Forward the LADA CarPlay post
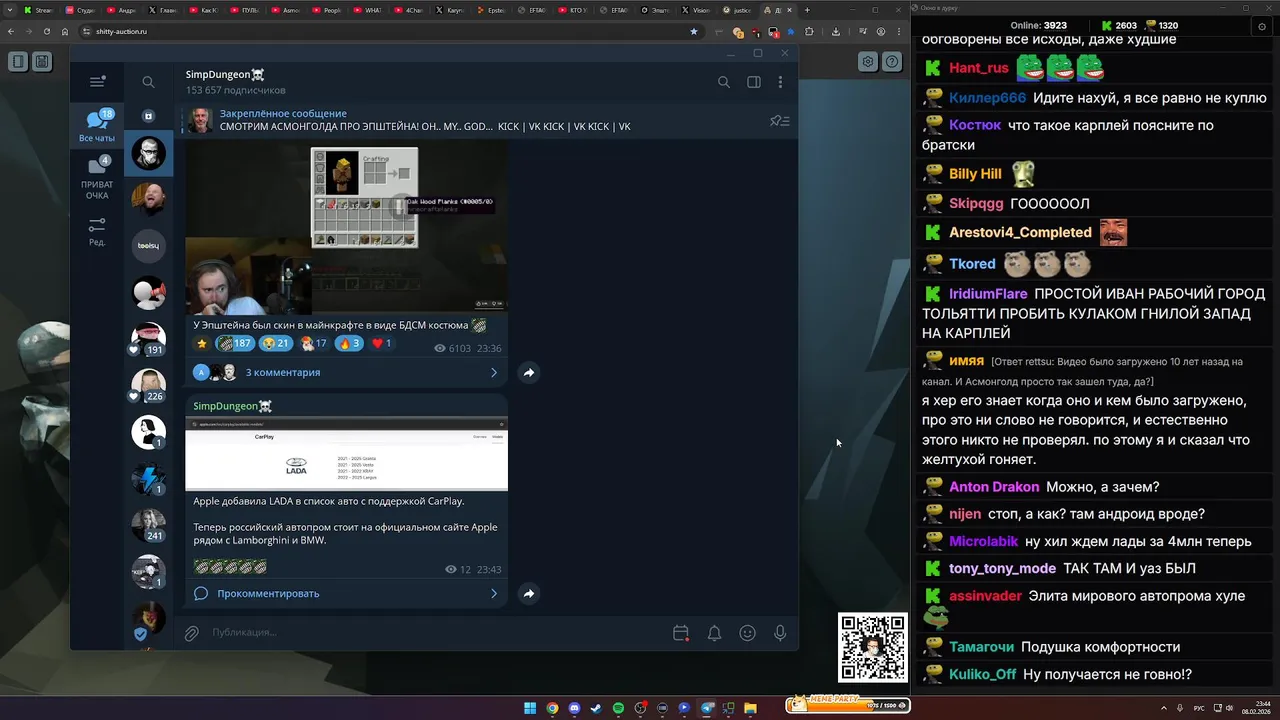1280x720 pixels. point(529,593)
